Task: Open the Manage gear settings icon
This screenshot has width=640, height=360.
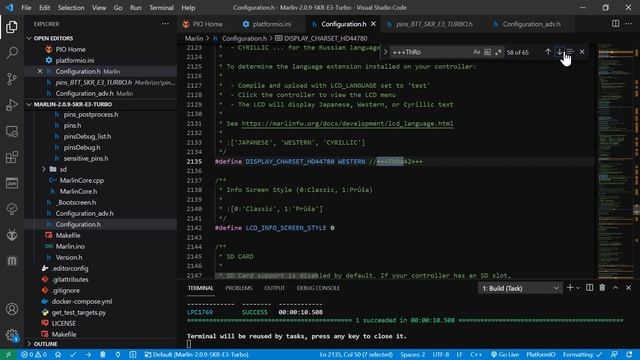Action: (12, 335)
